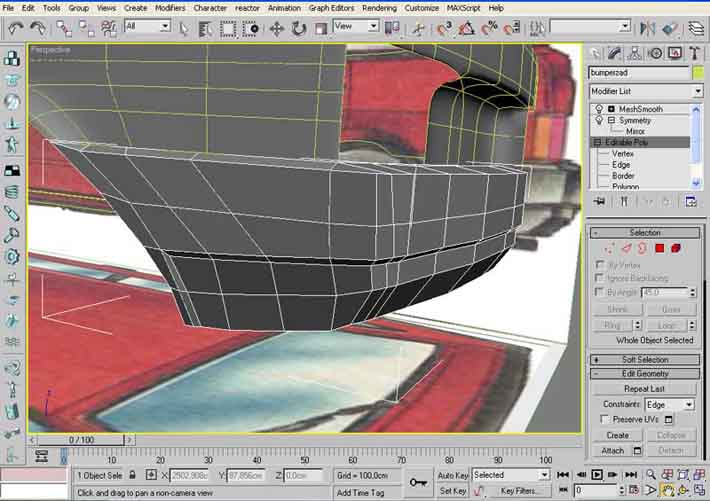Collapse the Symmetry modifier tree
The width and height of the screenshot is (710, 501).
tap(611, 120)
